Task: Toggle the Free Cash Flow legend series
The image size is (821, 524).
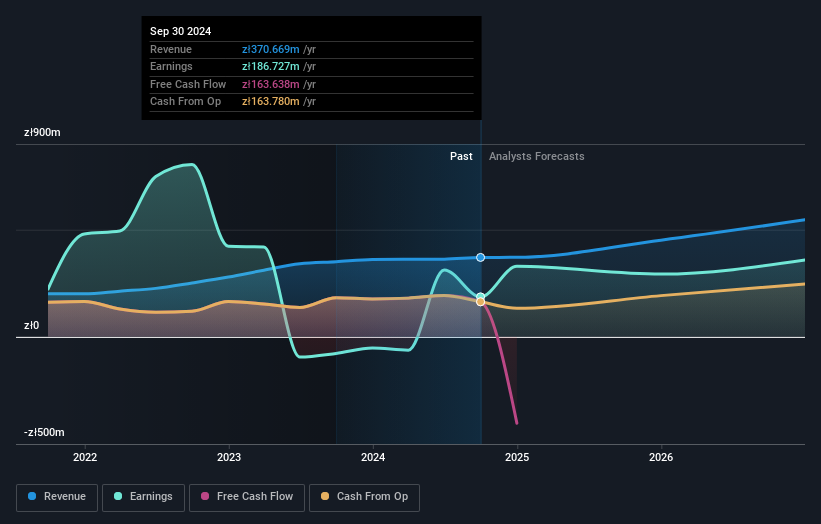Action: point(247,497)
